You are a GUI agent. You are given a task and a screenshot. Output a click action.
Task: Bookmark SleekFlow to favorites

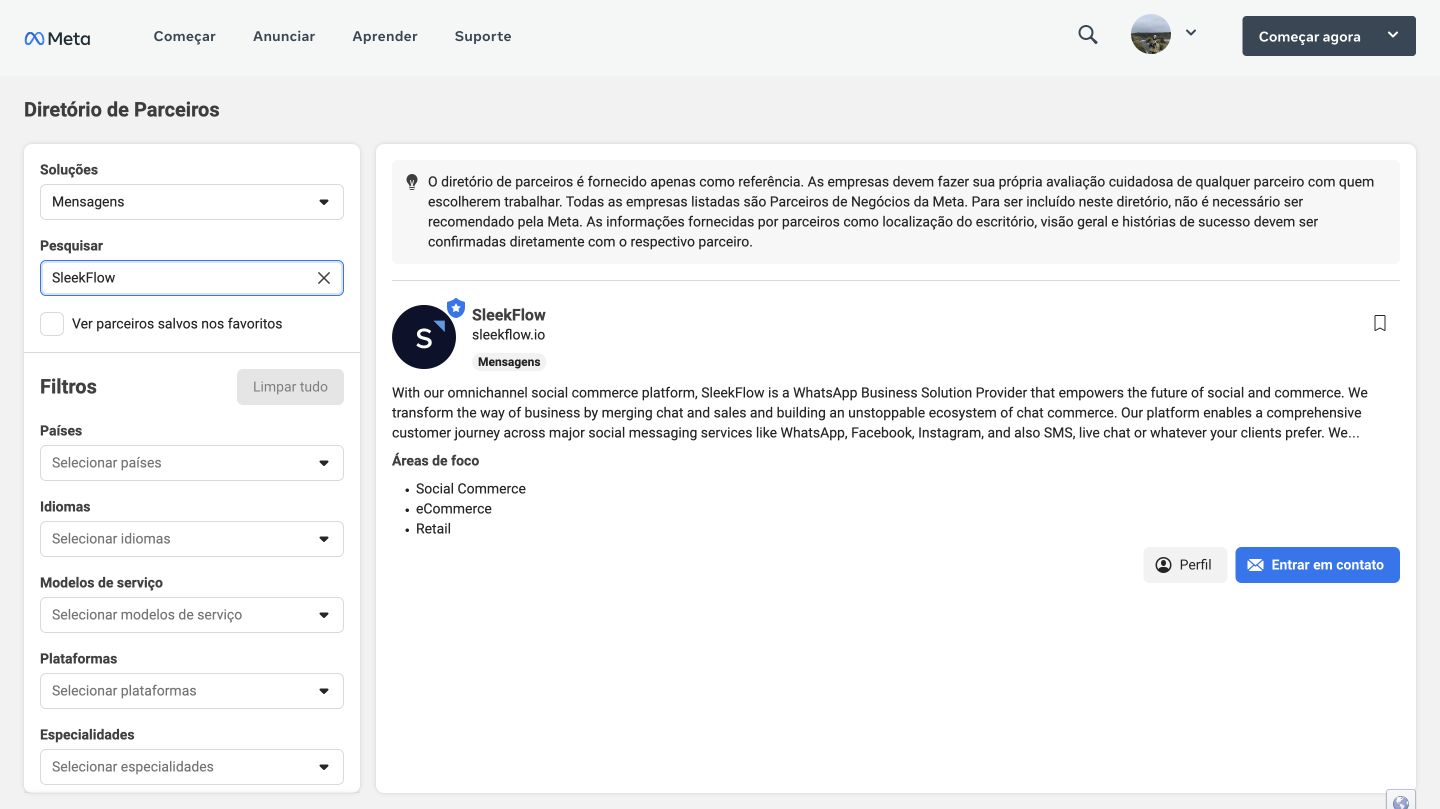click(x=1380, y=323)
